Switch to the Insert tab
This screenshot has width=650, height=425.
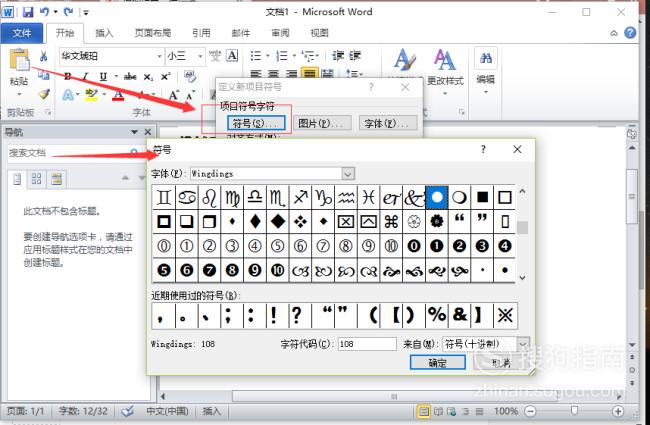click(104, 33)
